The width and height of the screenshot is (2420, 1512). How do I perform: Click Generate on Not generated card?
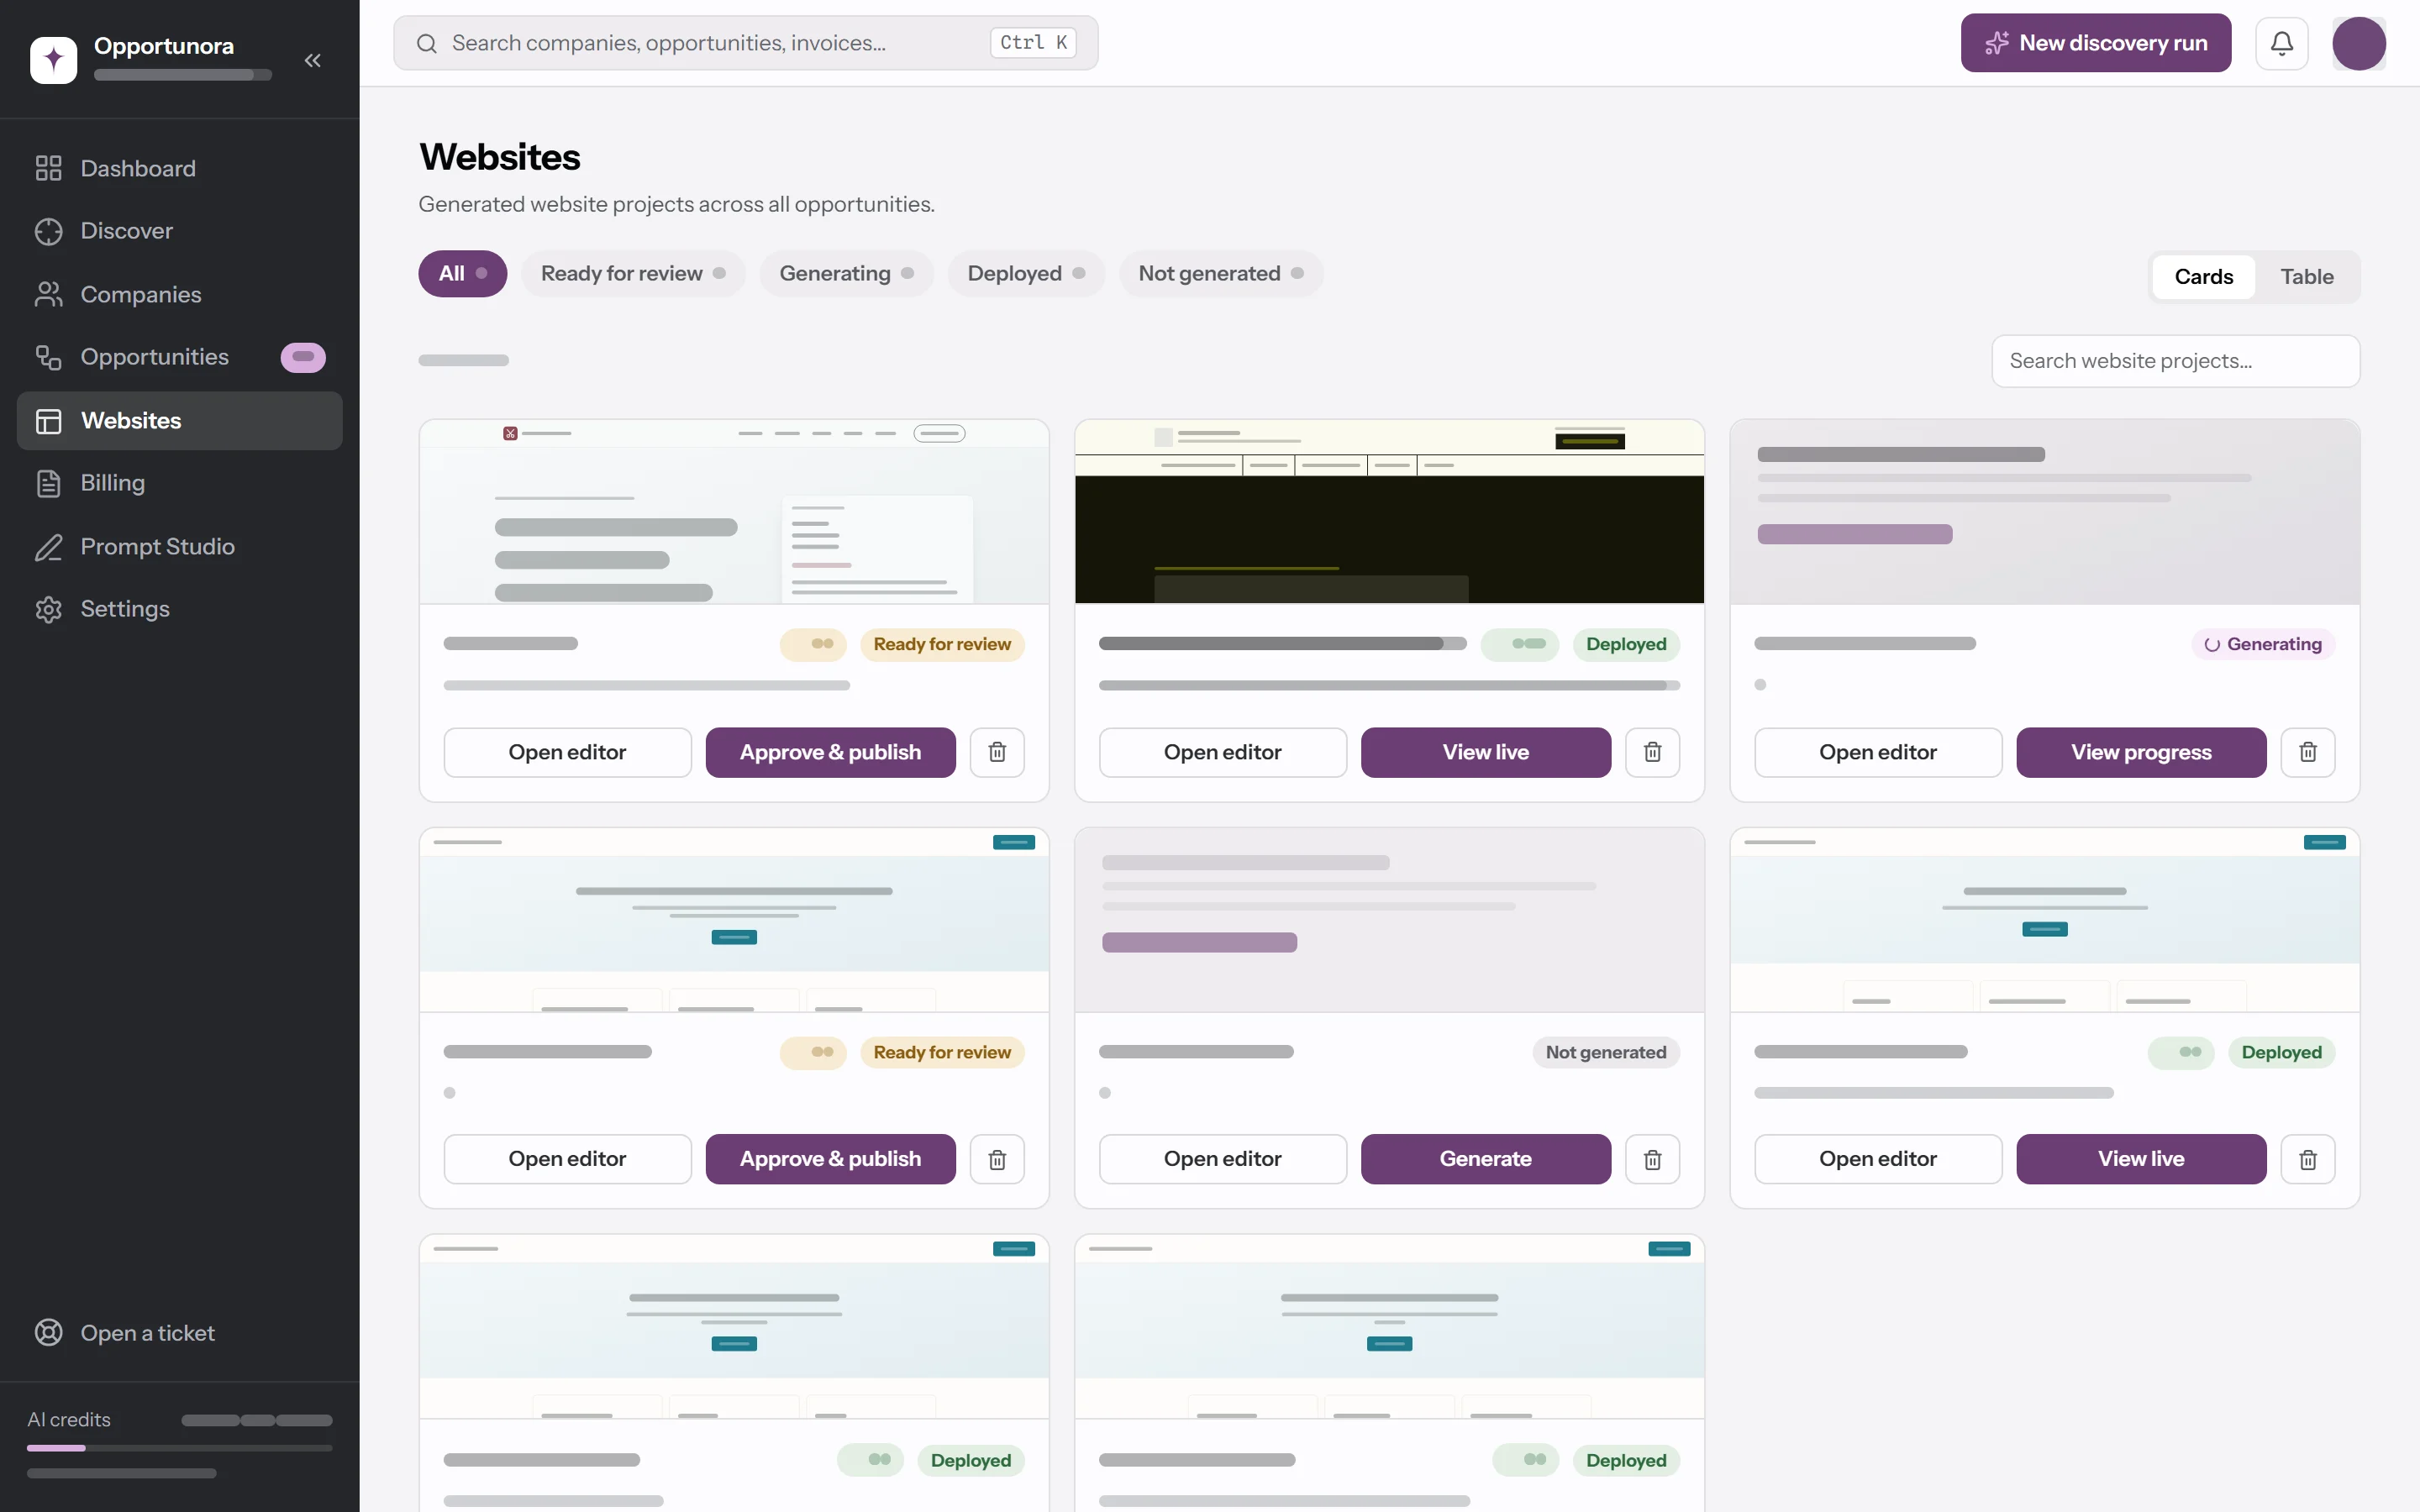pos(1485,1159)
